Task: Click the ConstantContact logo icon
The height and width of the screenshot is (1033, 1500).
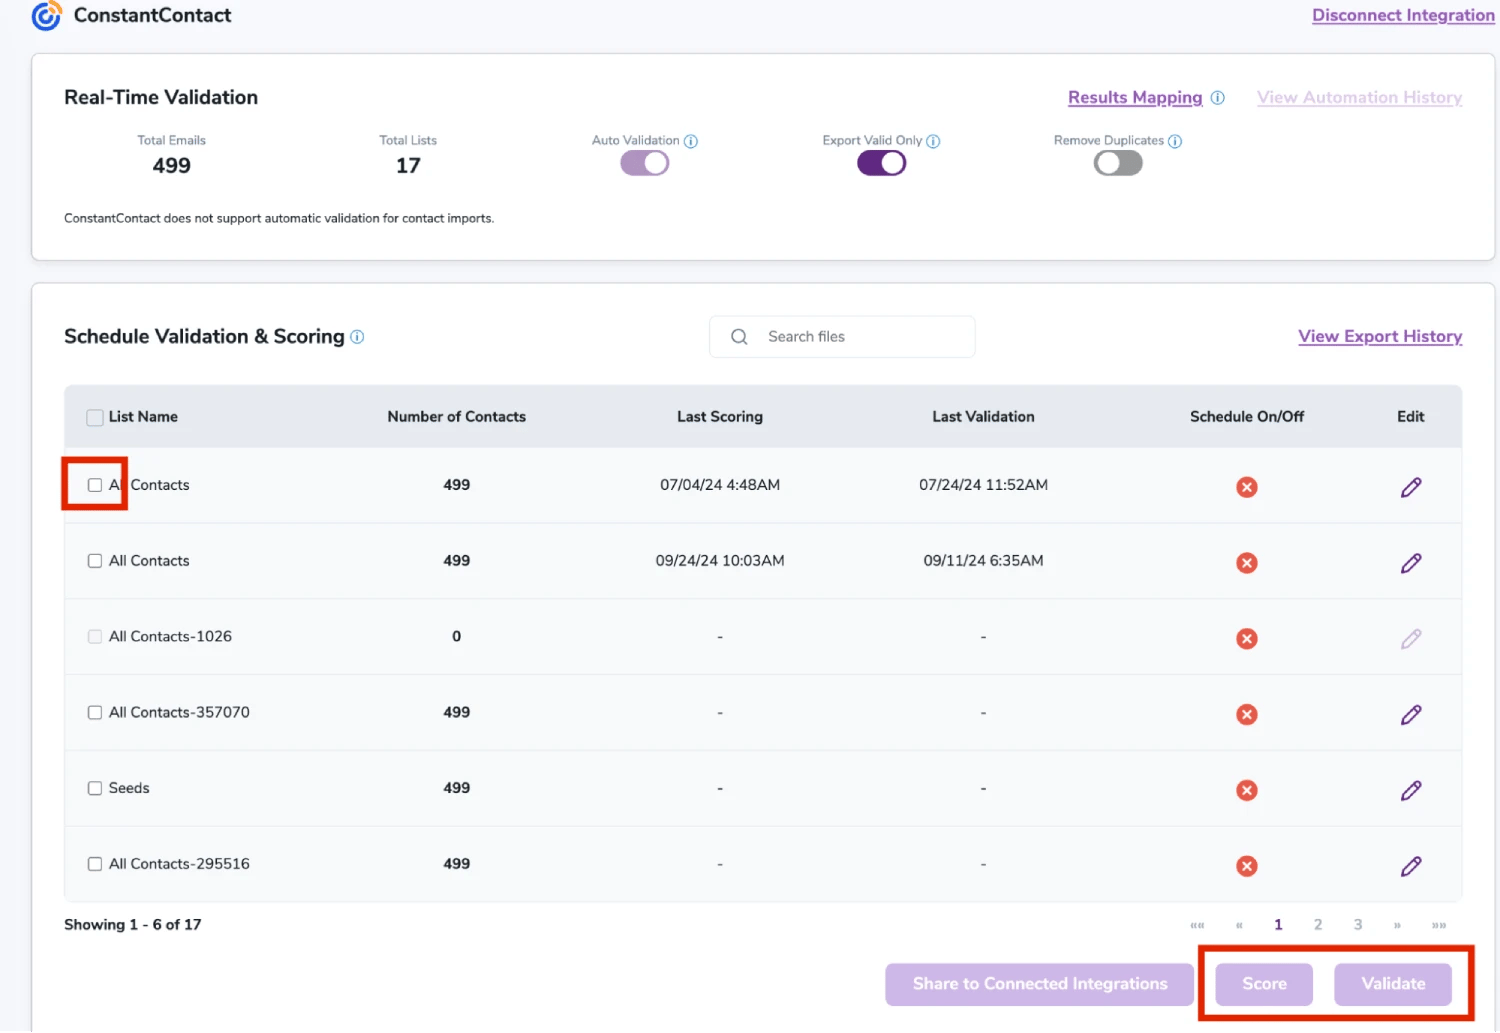Action: (x=44, y=15)
